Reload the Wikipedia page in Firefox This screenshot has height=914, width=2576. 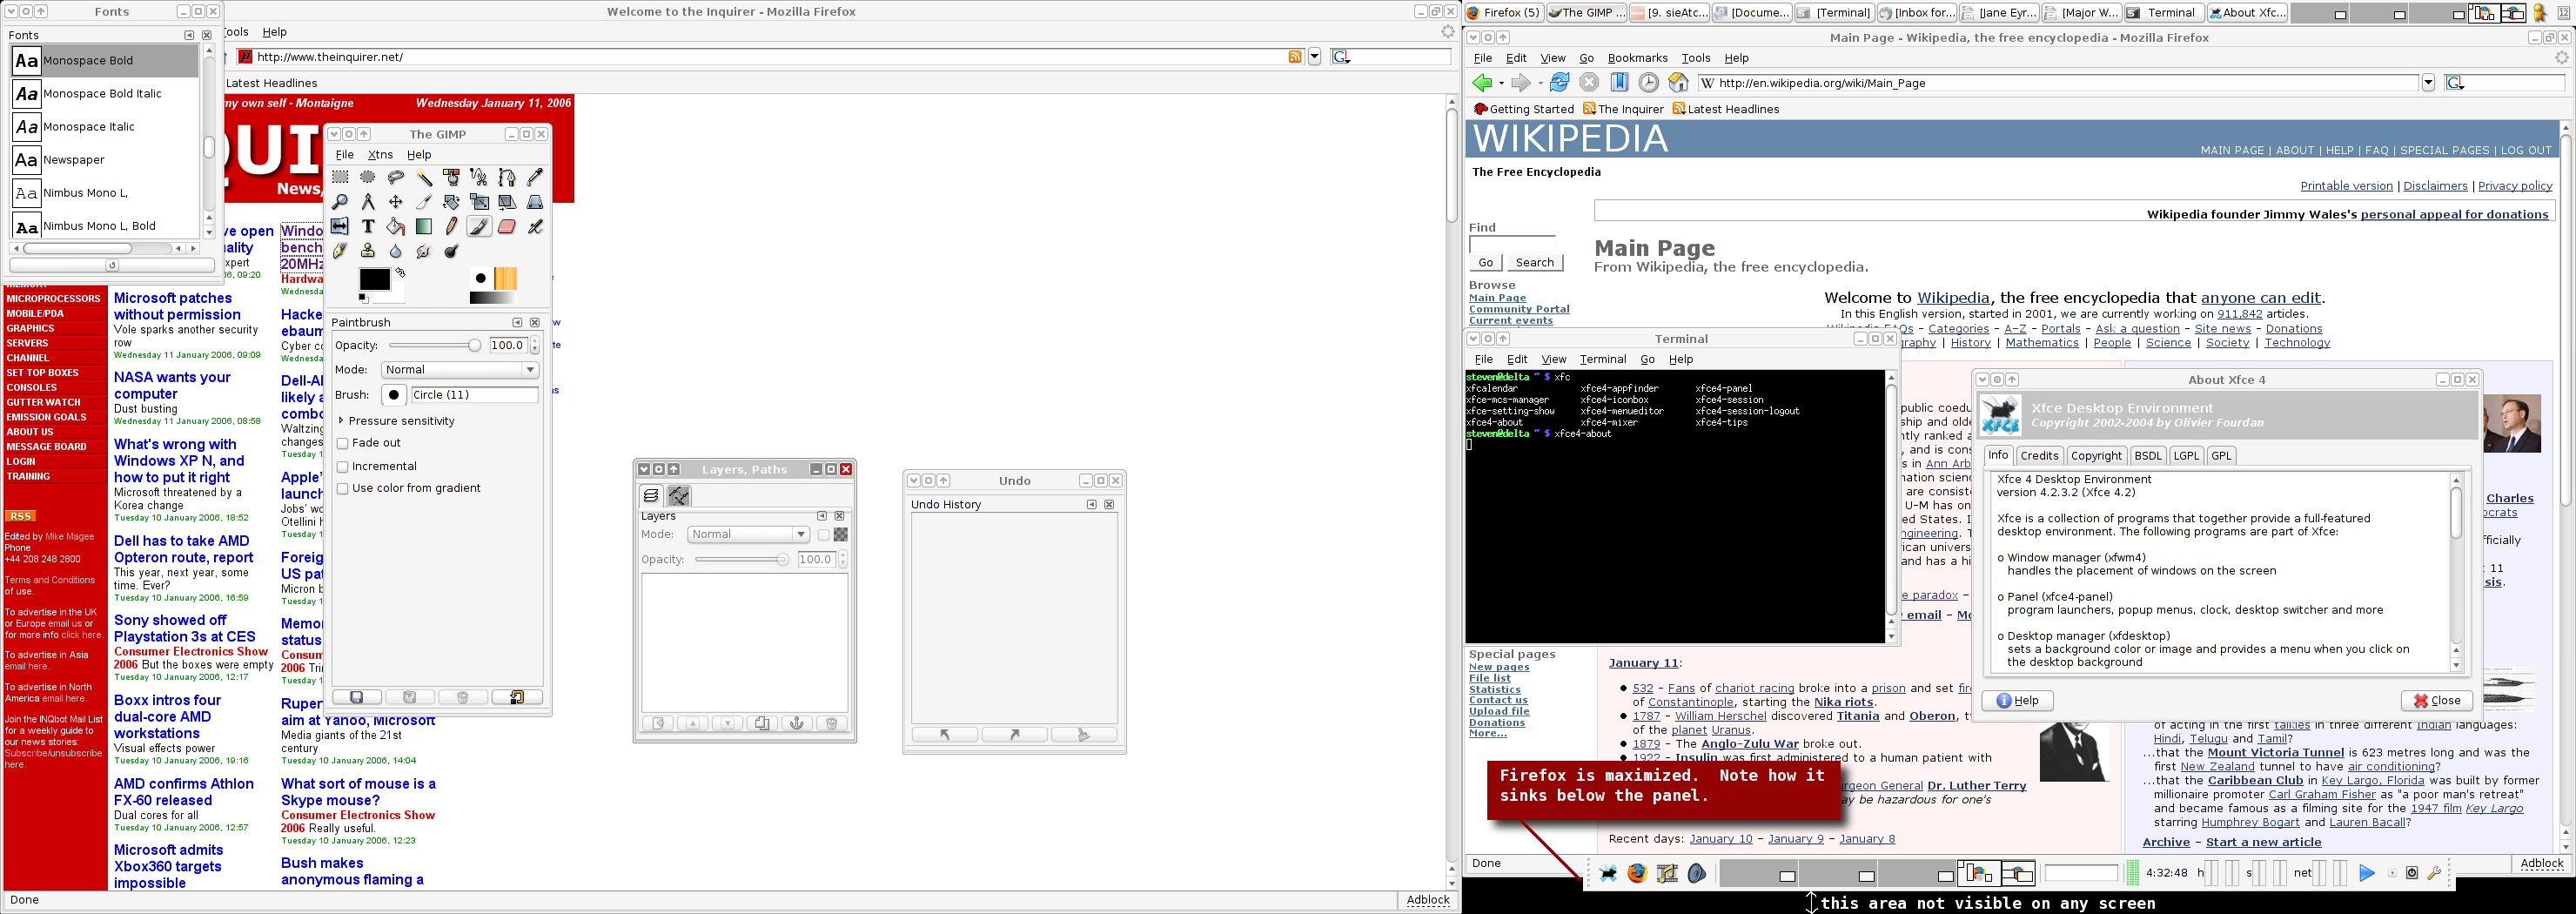click(1559, 83)
